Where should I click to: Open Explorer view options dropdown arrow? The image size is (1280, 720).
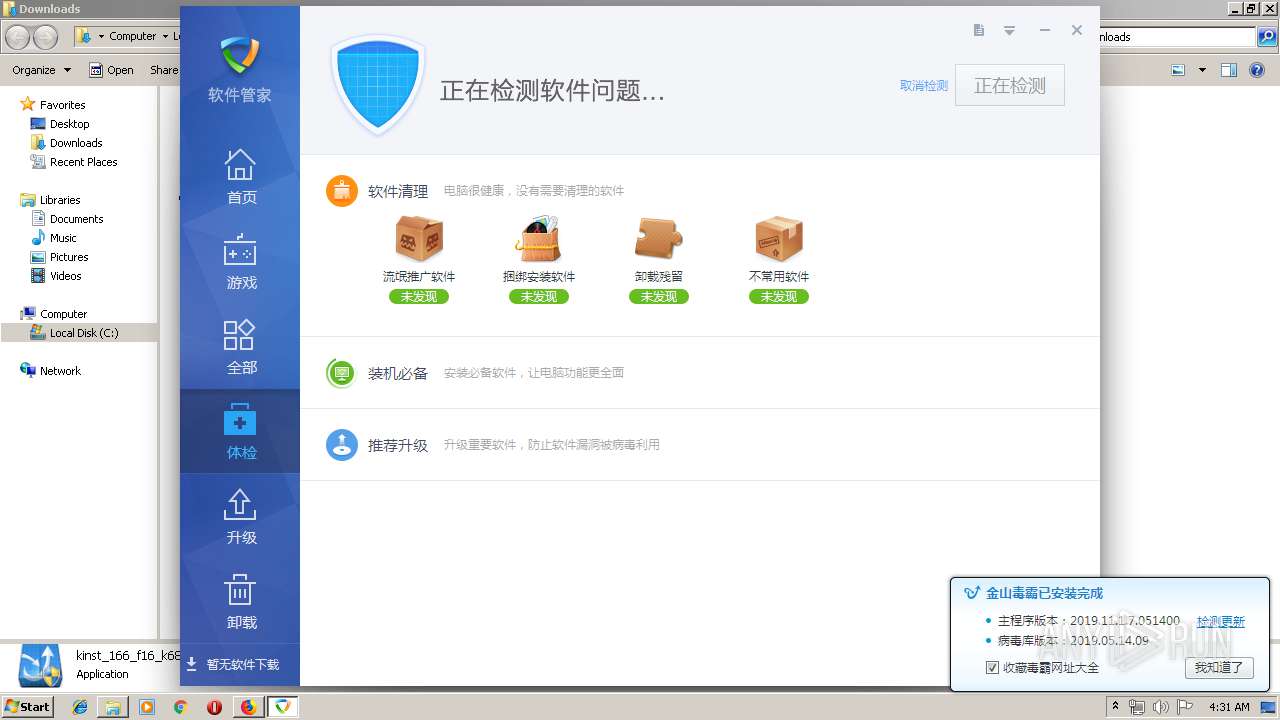1202,70
